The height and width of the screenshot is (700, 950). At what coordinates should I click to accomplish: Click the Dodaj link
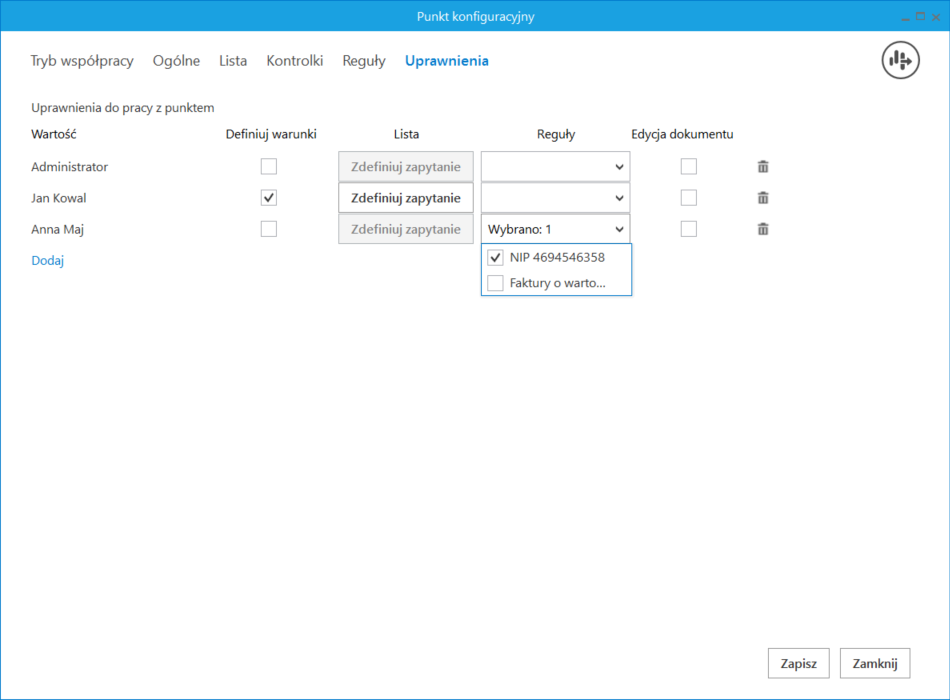(48, 261)
